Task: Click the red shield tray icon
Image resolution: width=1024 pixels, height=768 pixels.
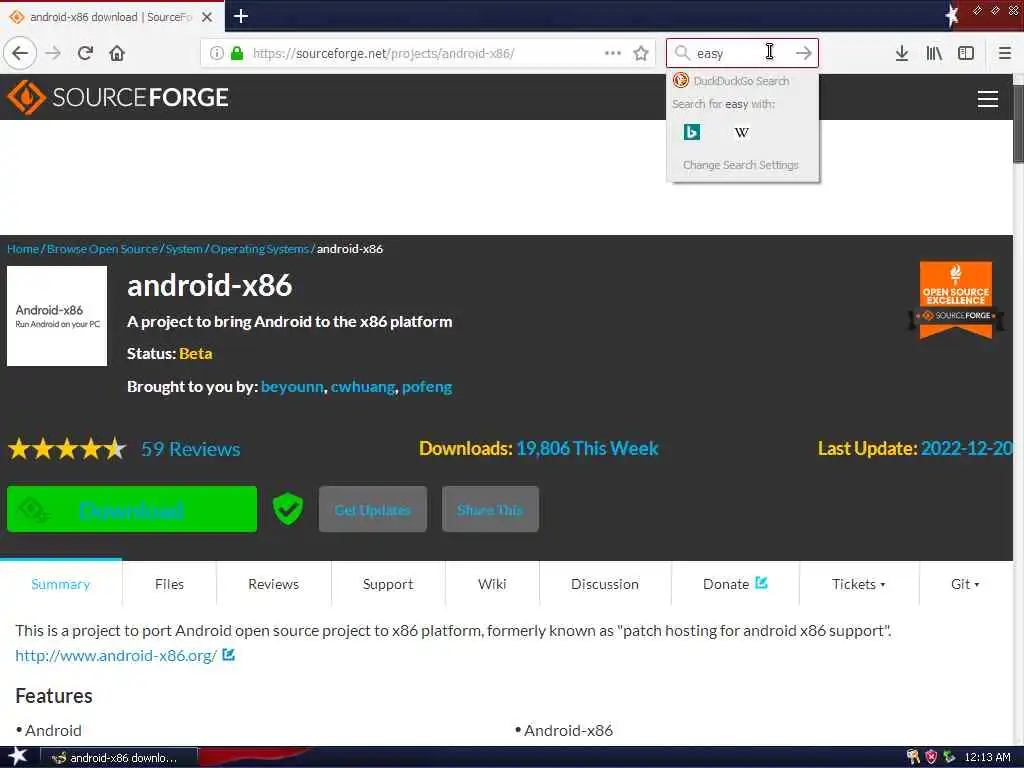Action: 931,758
